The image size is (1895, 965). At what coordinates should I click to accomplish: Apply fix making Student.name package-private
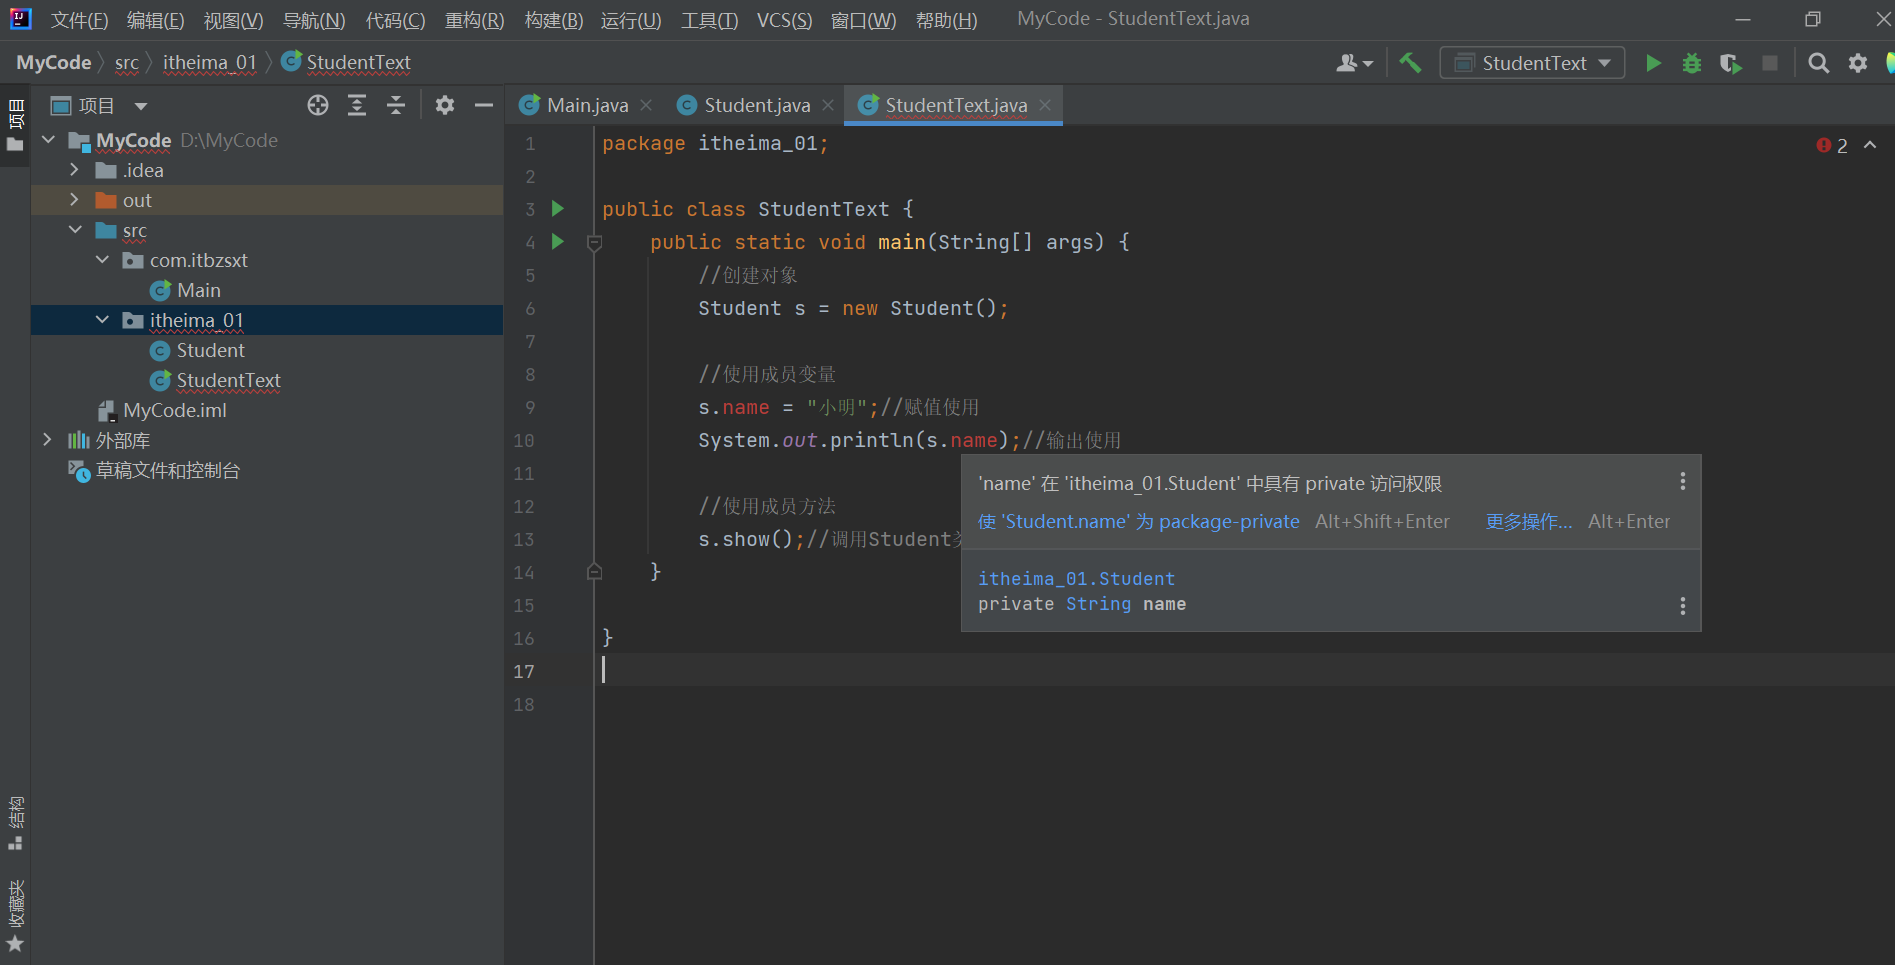point(1139,521)
